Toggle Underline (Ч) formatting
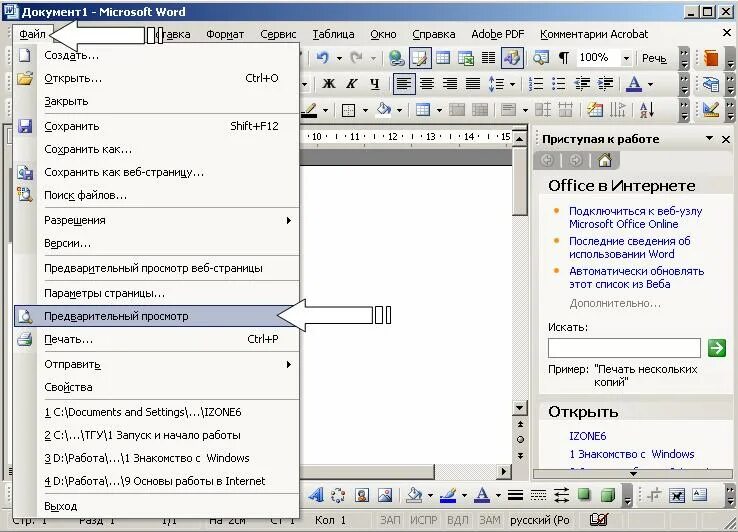 (x=375, y=84)
